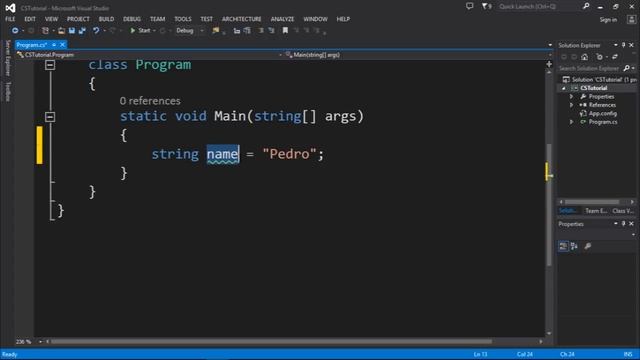Toggle auto-hide pin on Properties panel

623,224
